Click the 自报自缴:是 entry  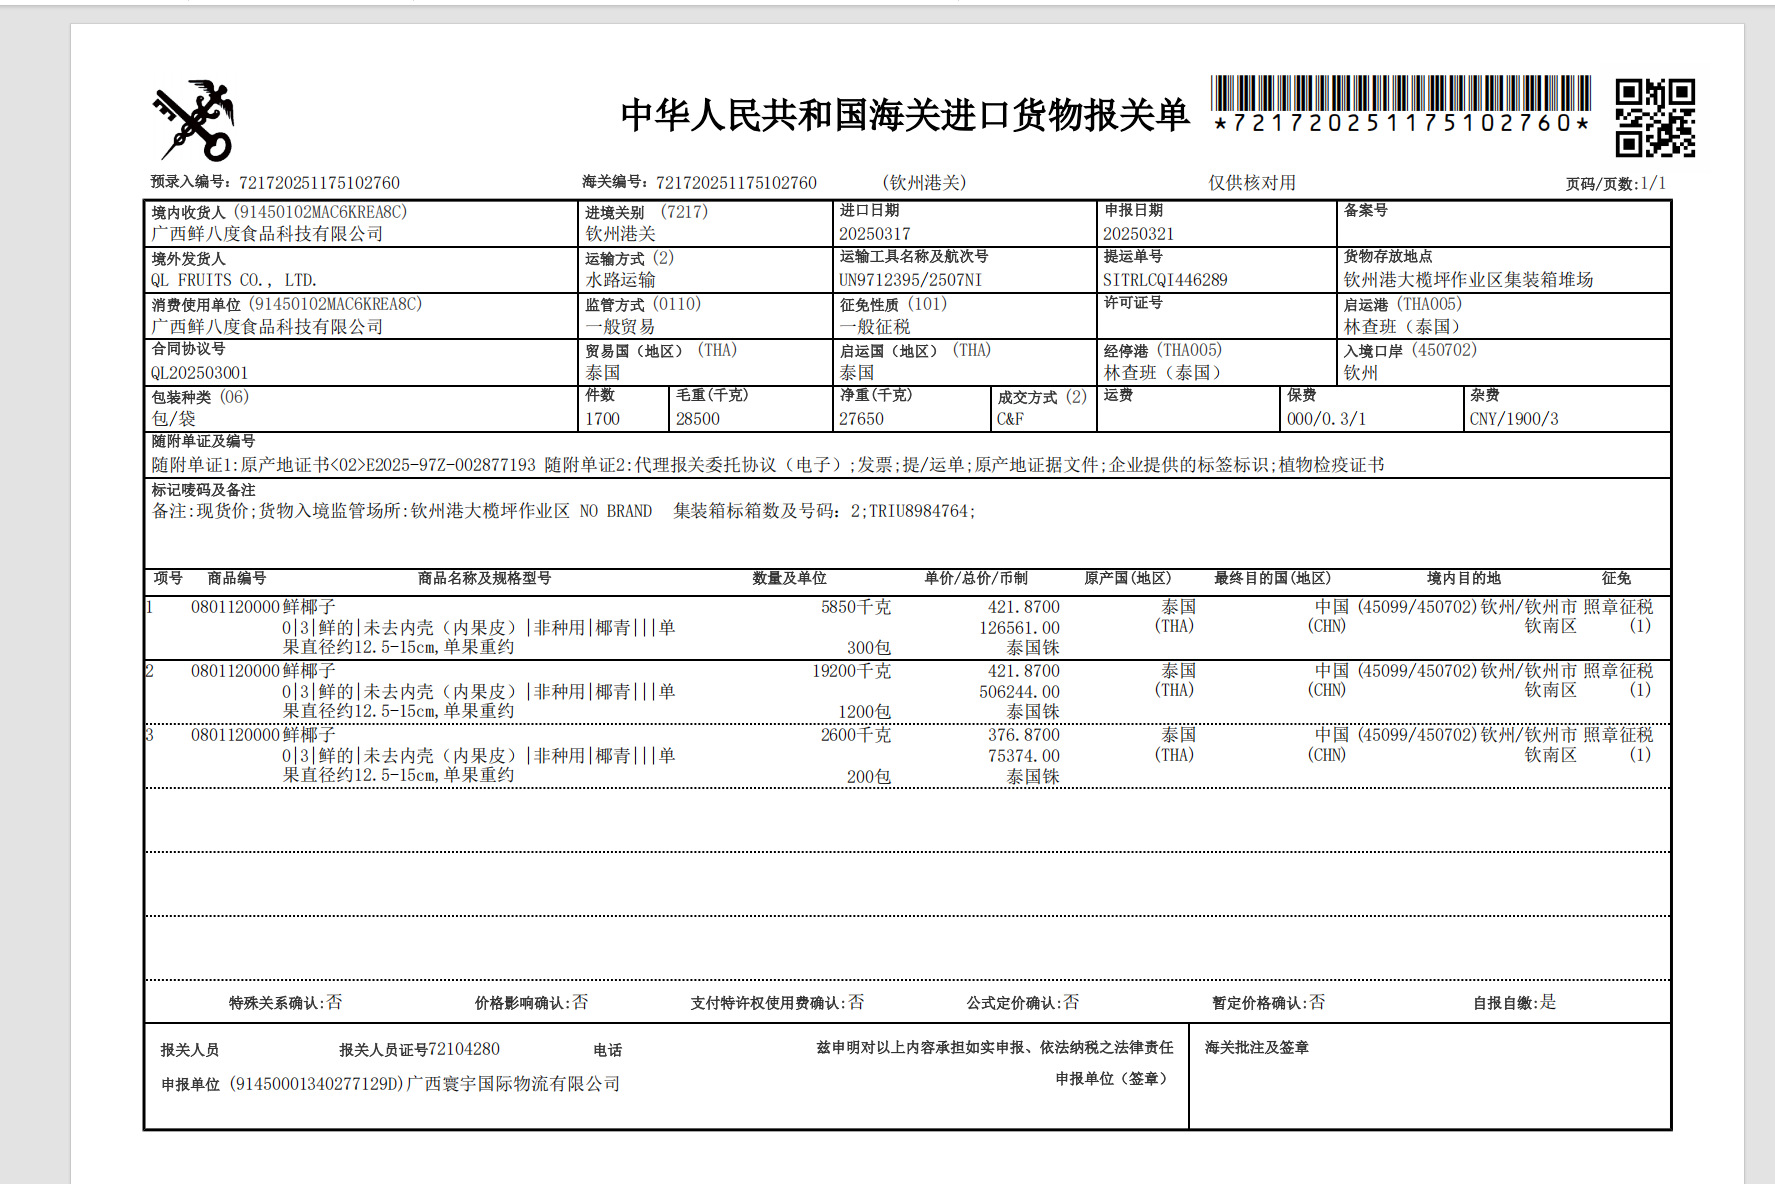[1515, 1002]
